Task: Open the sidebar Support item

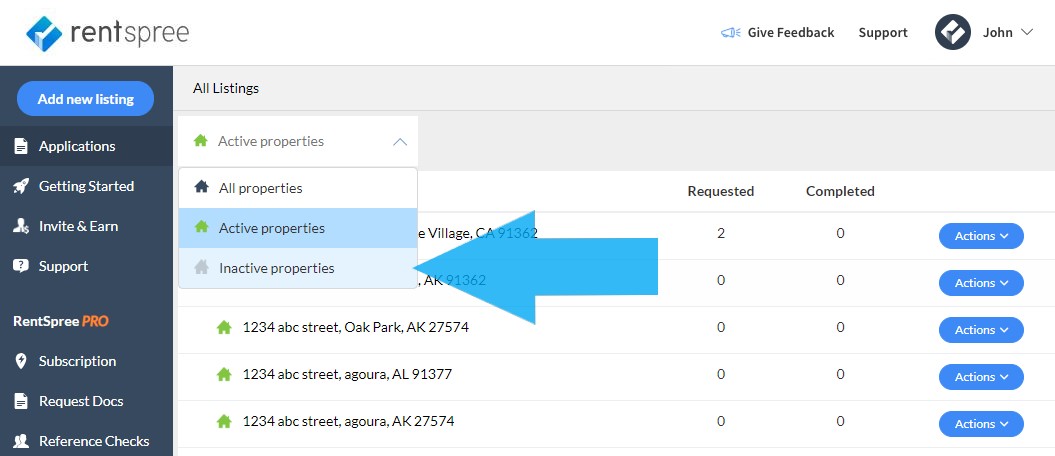Action: (86, 266)
